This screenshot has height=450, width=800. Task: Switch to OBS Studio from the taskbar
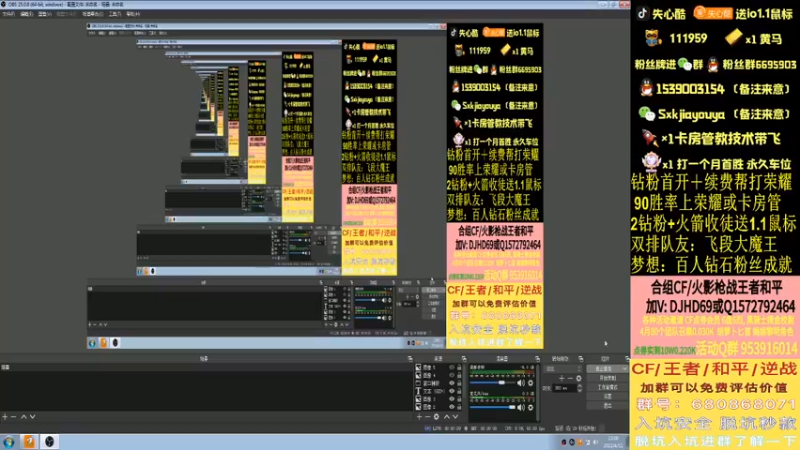pyautogui.click(x=49, y=442)
